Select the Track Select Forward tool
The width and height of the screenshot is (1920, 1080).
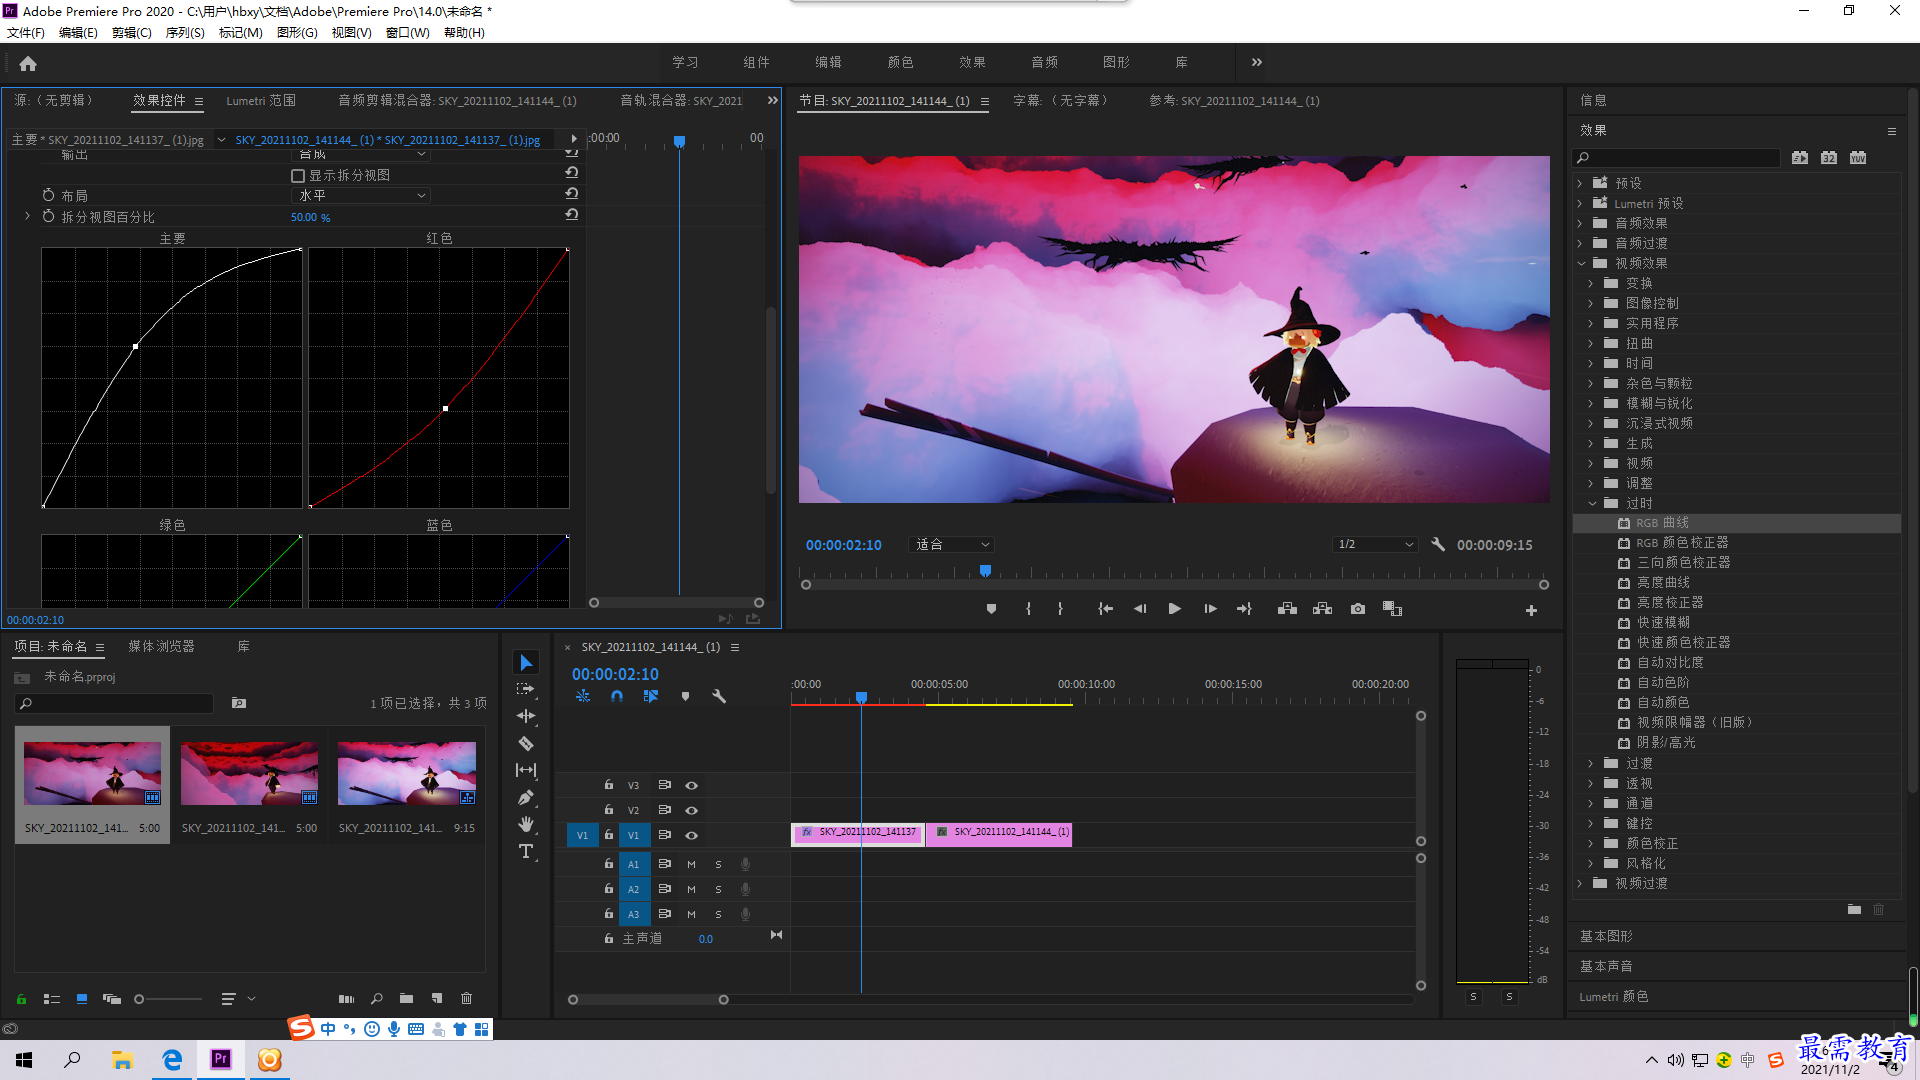526,690
